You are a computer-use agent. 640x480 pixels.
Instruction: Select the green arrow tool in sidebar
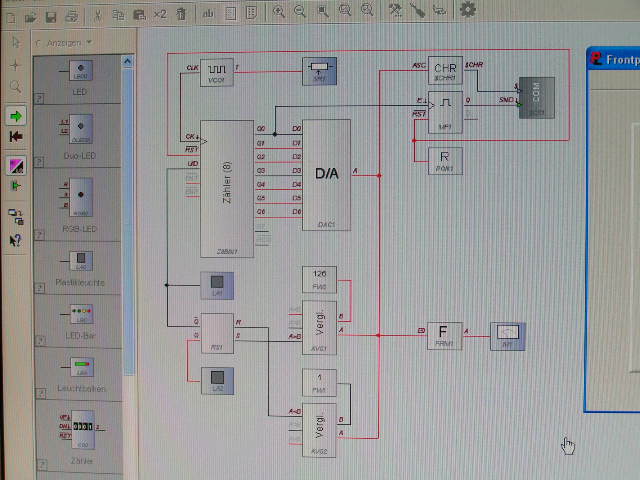(x=15, y=116)
